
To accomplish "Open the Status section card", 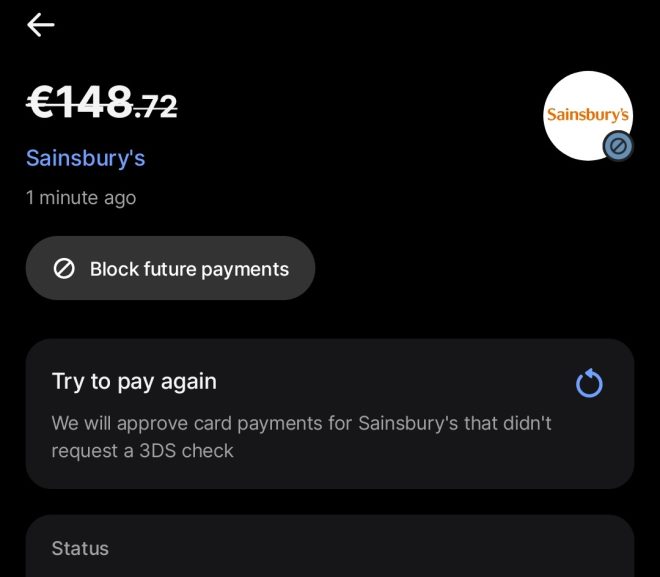I will tap(330, 546).
